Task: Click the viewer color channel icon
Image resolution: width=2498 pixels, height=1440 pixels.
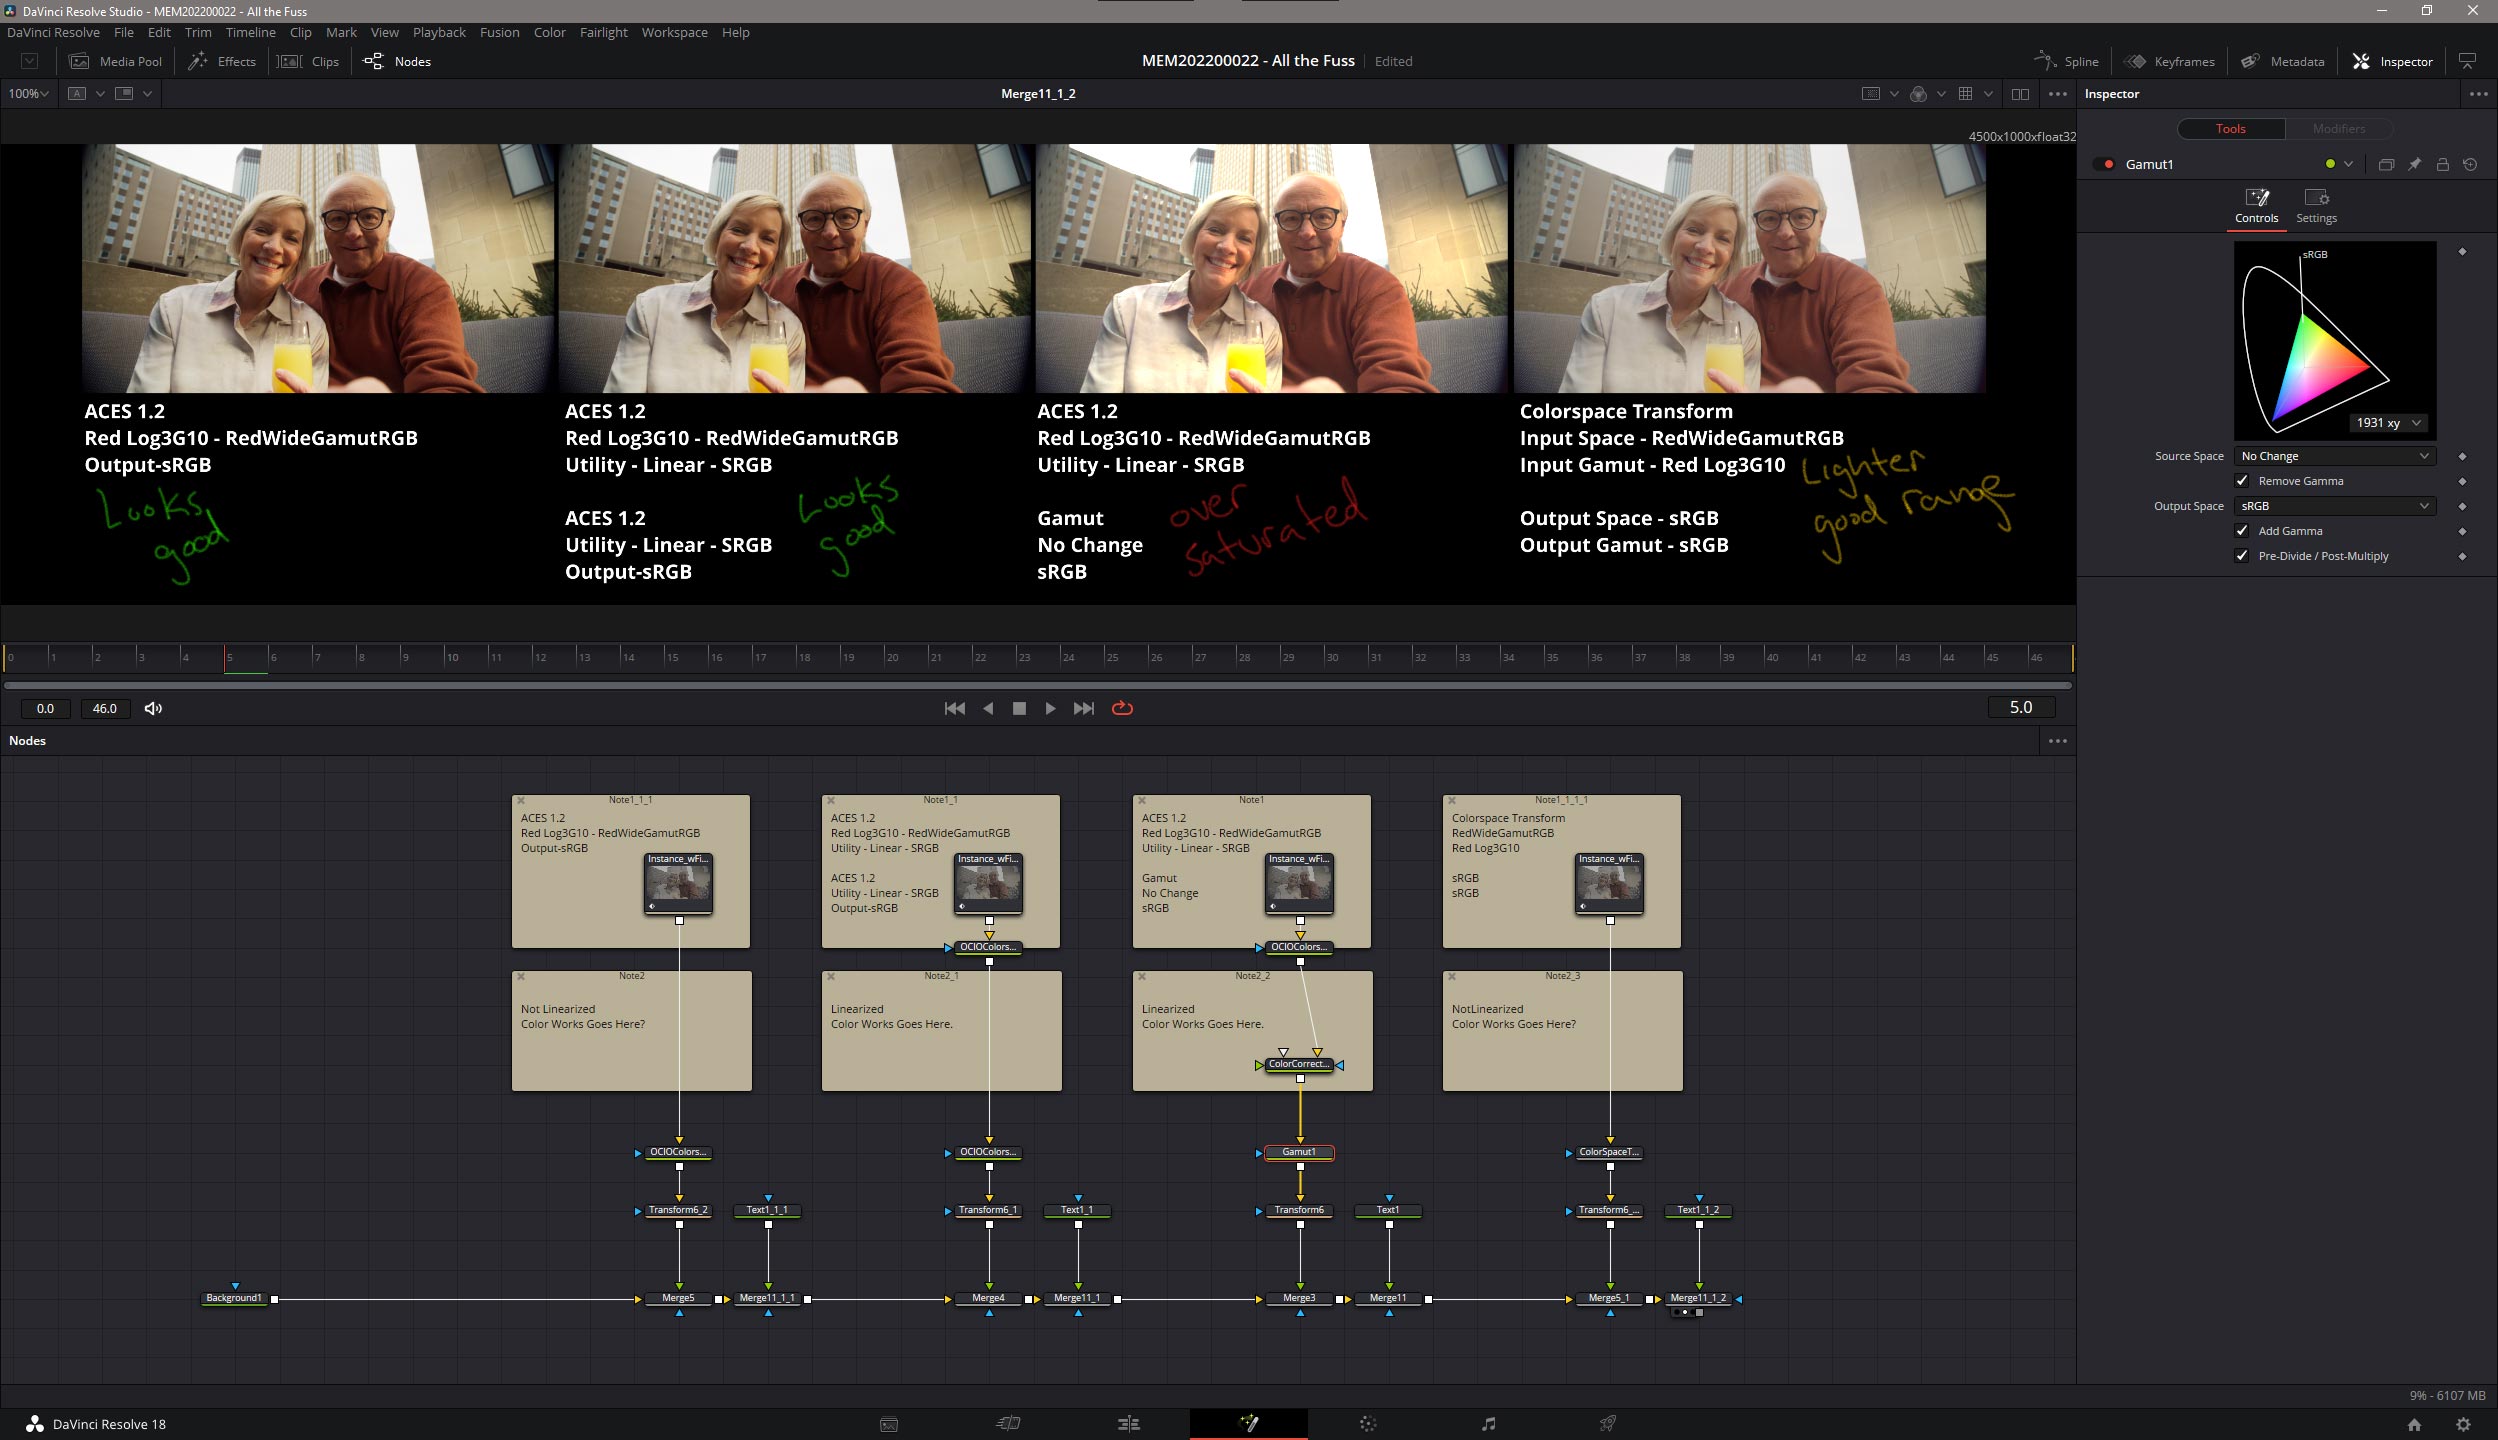Action: pyautogui.click(x=1918, y=93)
